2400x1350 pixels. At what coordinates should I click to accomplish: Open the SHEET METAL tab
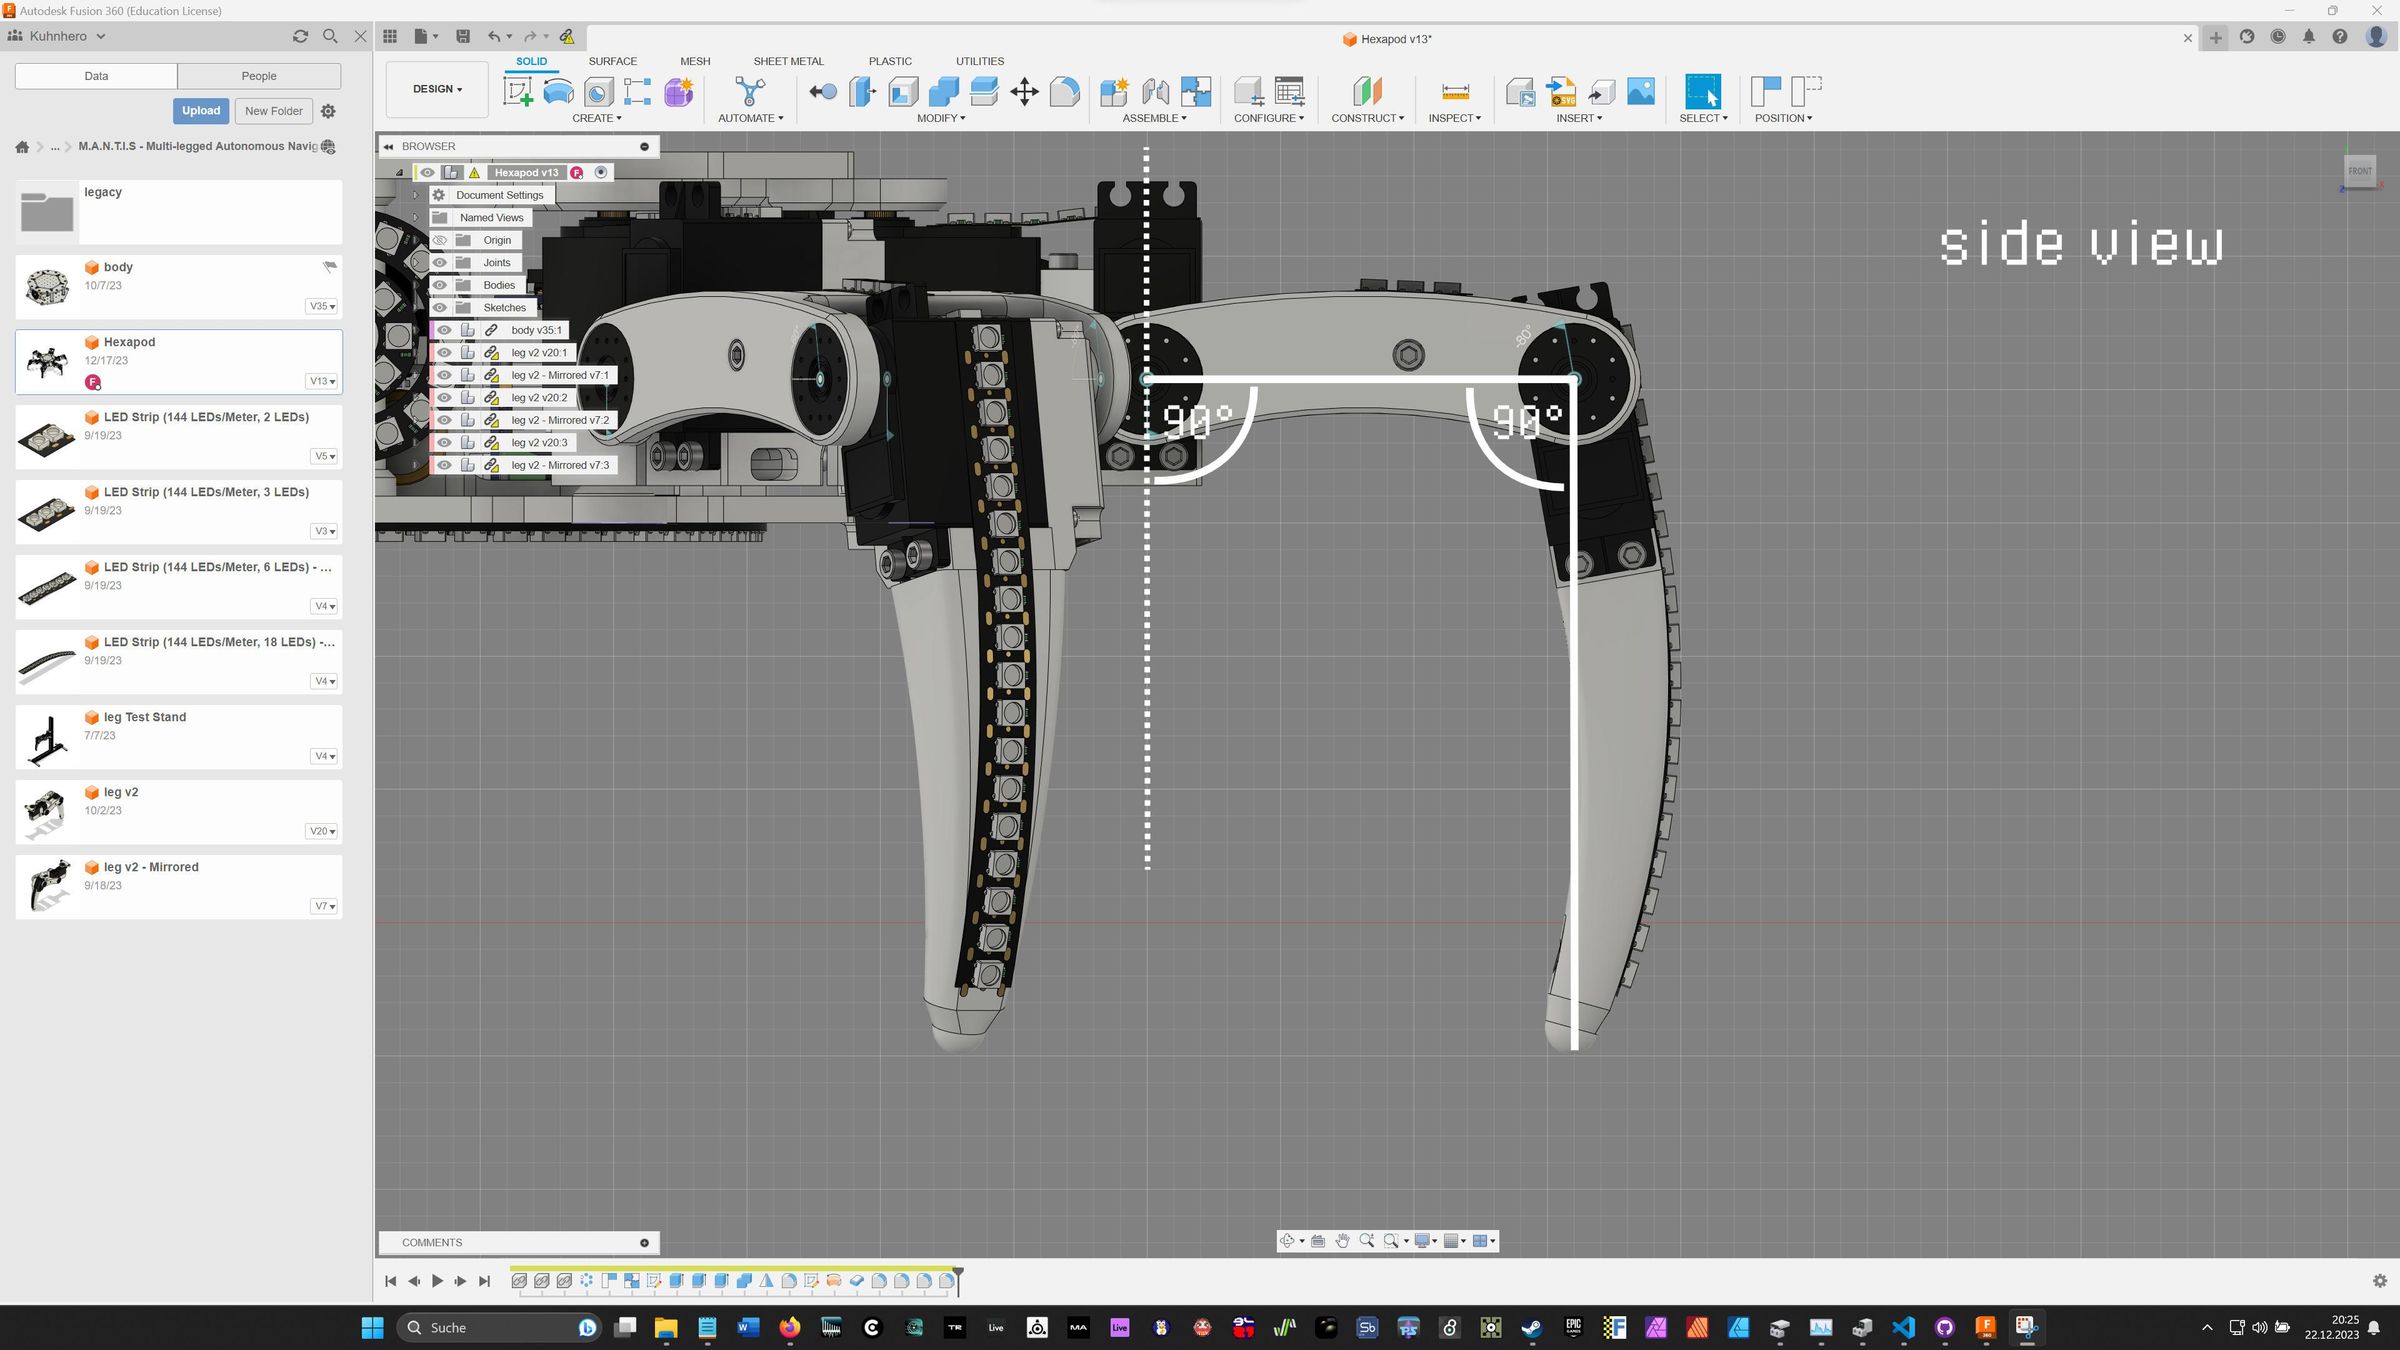point(788,61)
